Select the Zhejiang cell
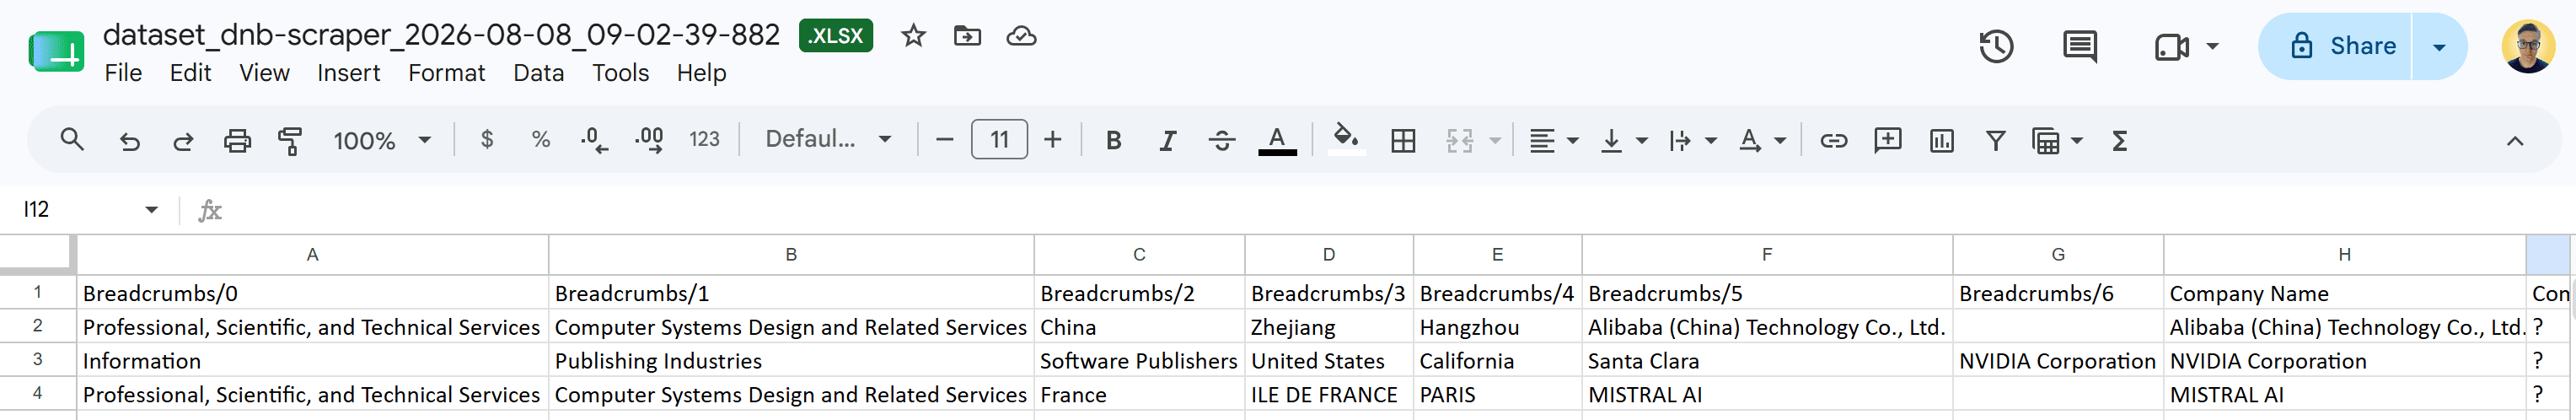Image resolution: width=2576 pixels, height=420 pixels. [1329, 326]
